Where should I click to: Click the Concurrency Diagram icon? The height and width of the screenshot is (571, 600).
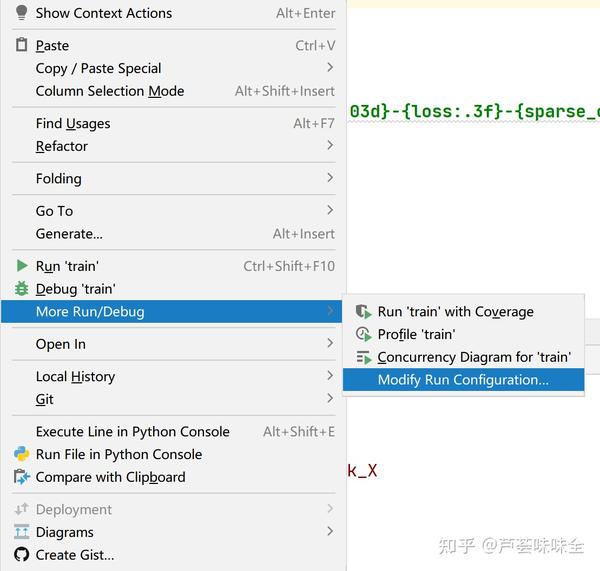[363, 357]
